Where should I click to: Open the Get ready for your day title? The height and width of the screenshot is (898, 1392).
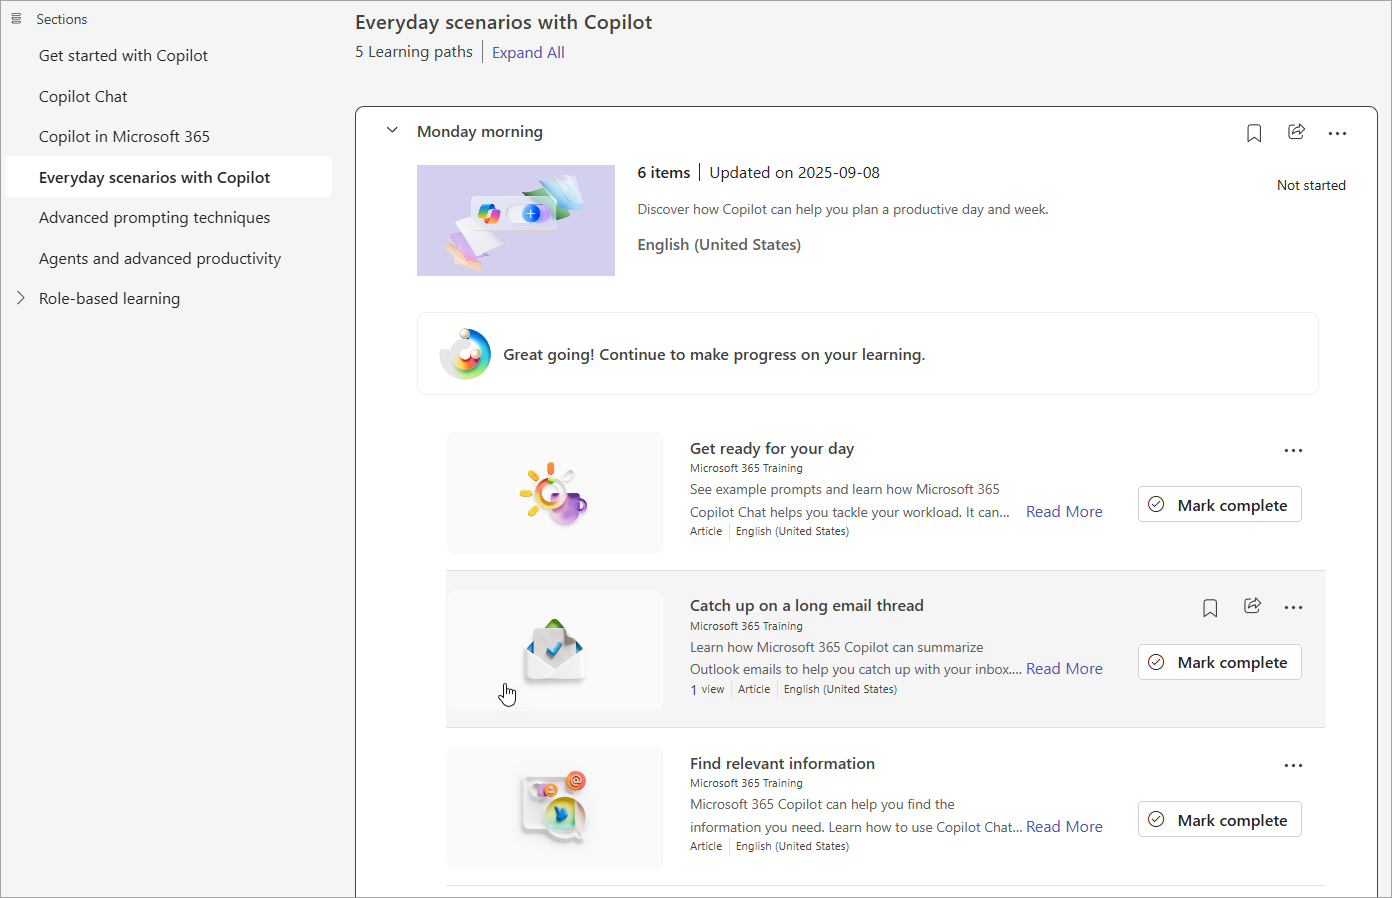772,449
